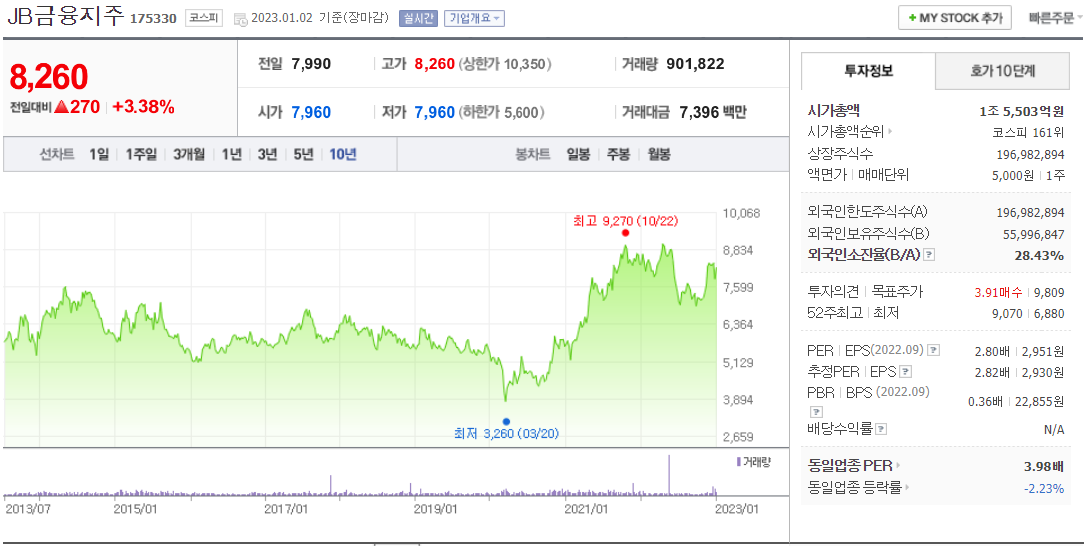1087x546 pixels.
Task: Click the 투자의견 link
Action: click(x=834, y=292)
